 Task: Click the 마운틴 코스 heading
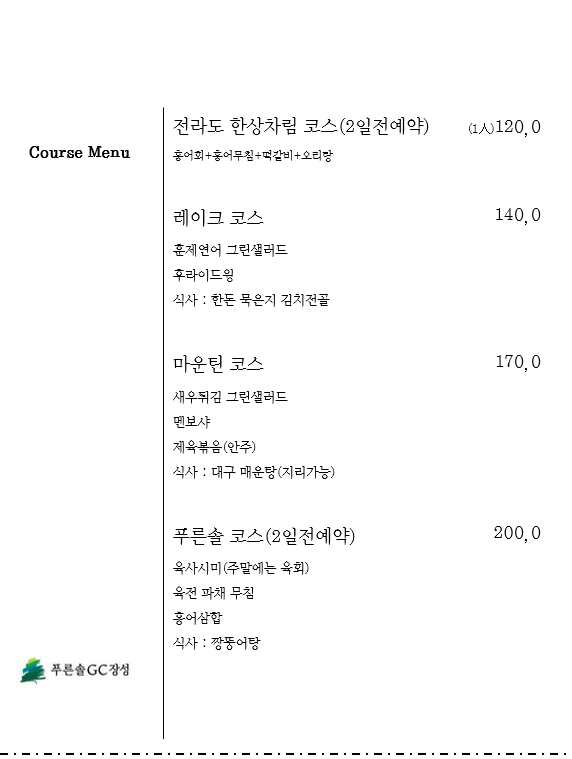pyautogui.click(x=218, y=364)
